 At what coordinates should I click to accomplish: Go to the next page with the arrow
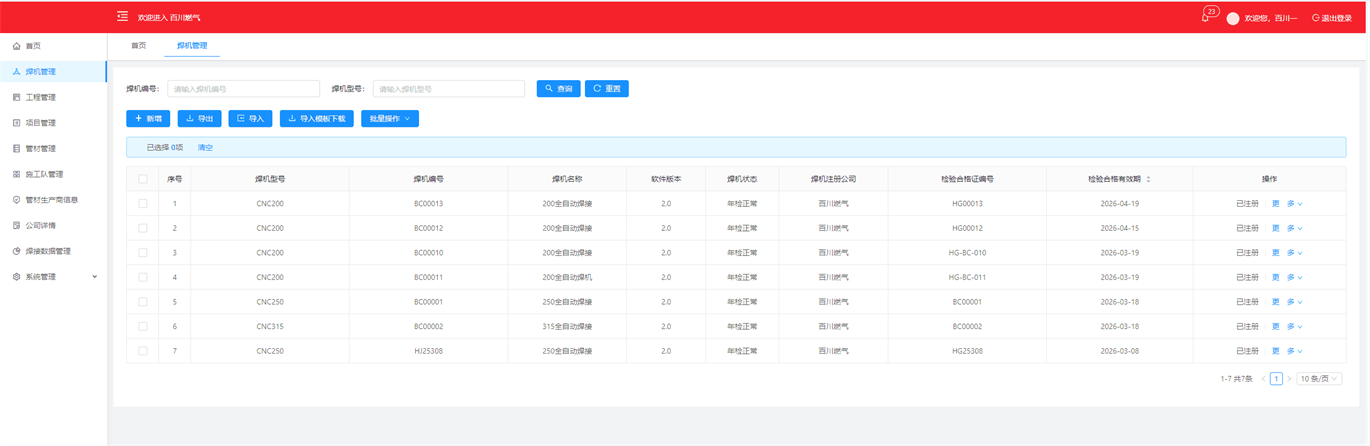tap(1289, 379)
